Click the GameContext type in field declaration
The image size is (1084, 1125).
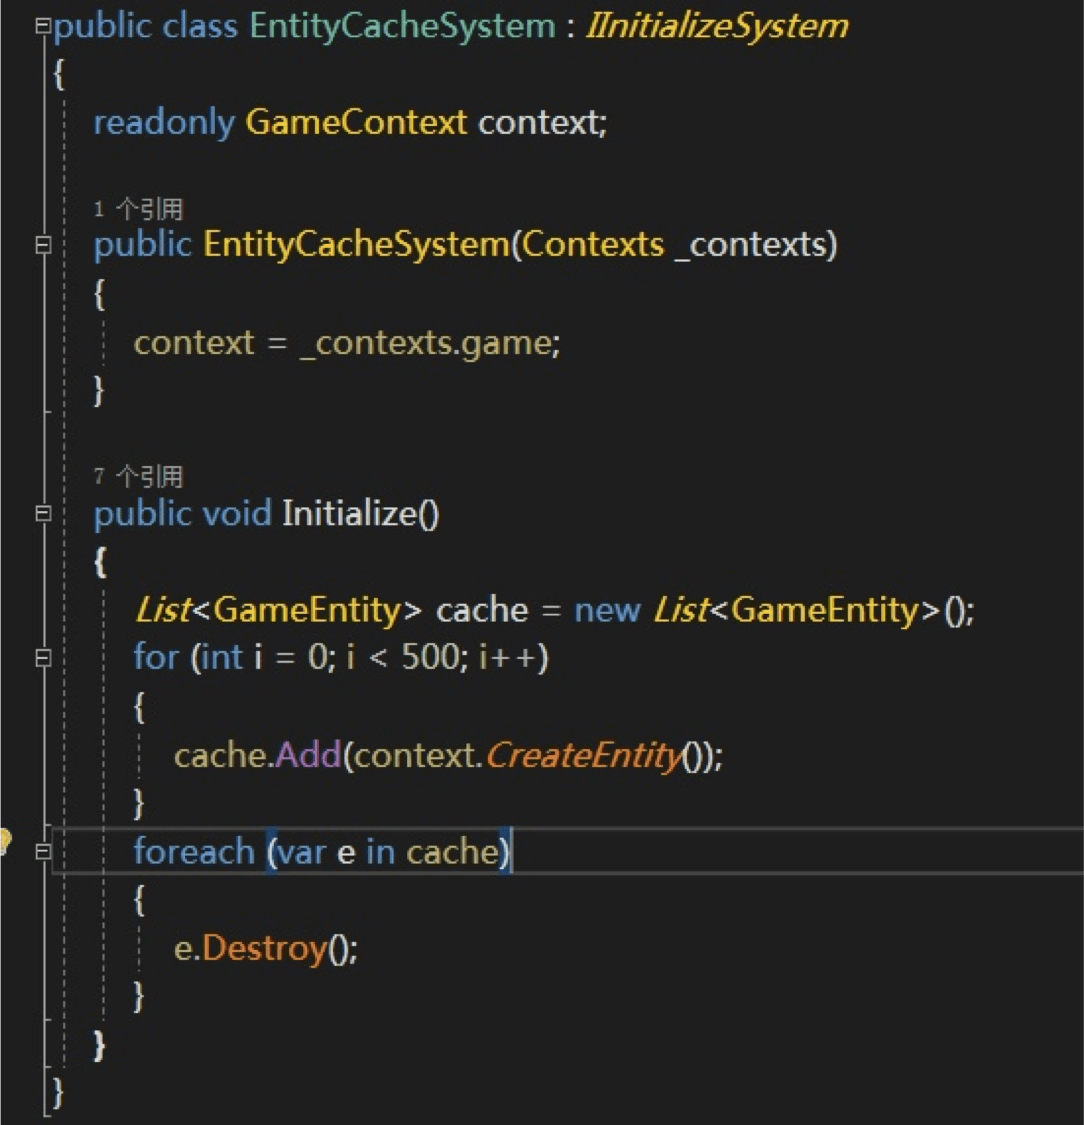point(356,122)
